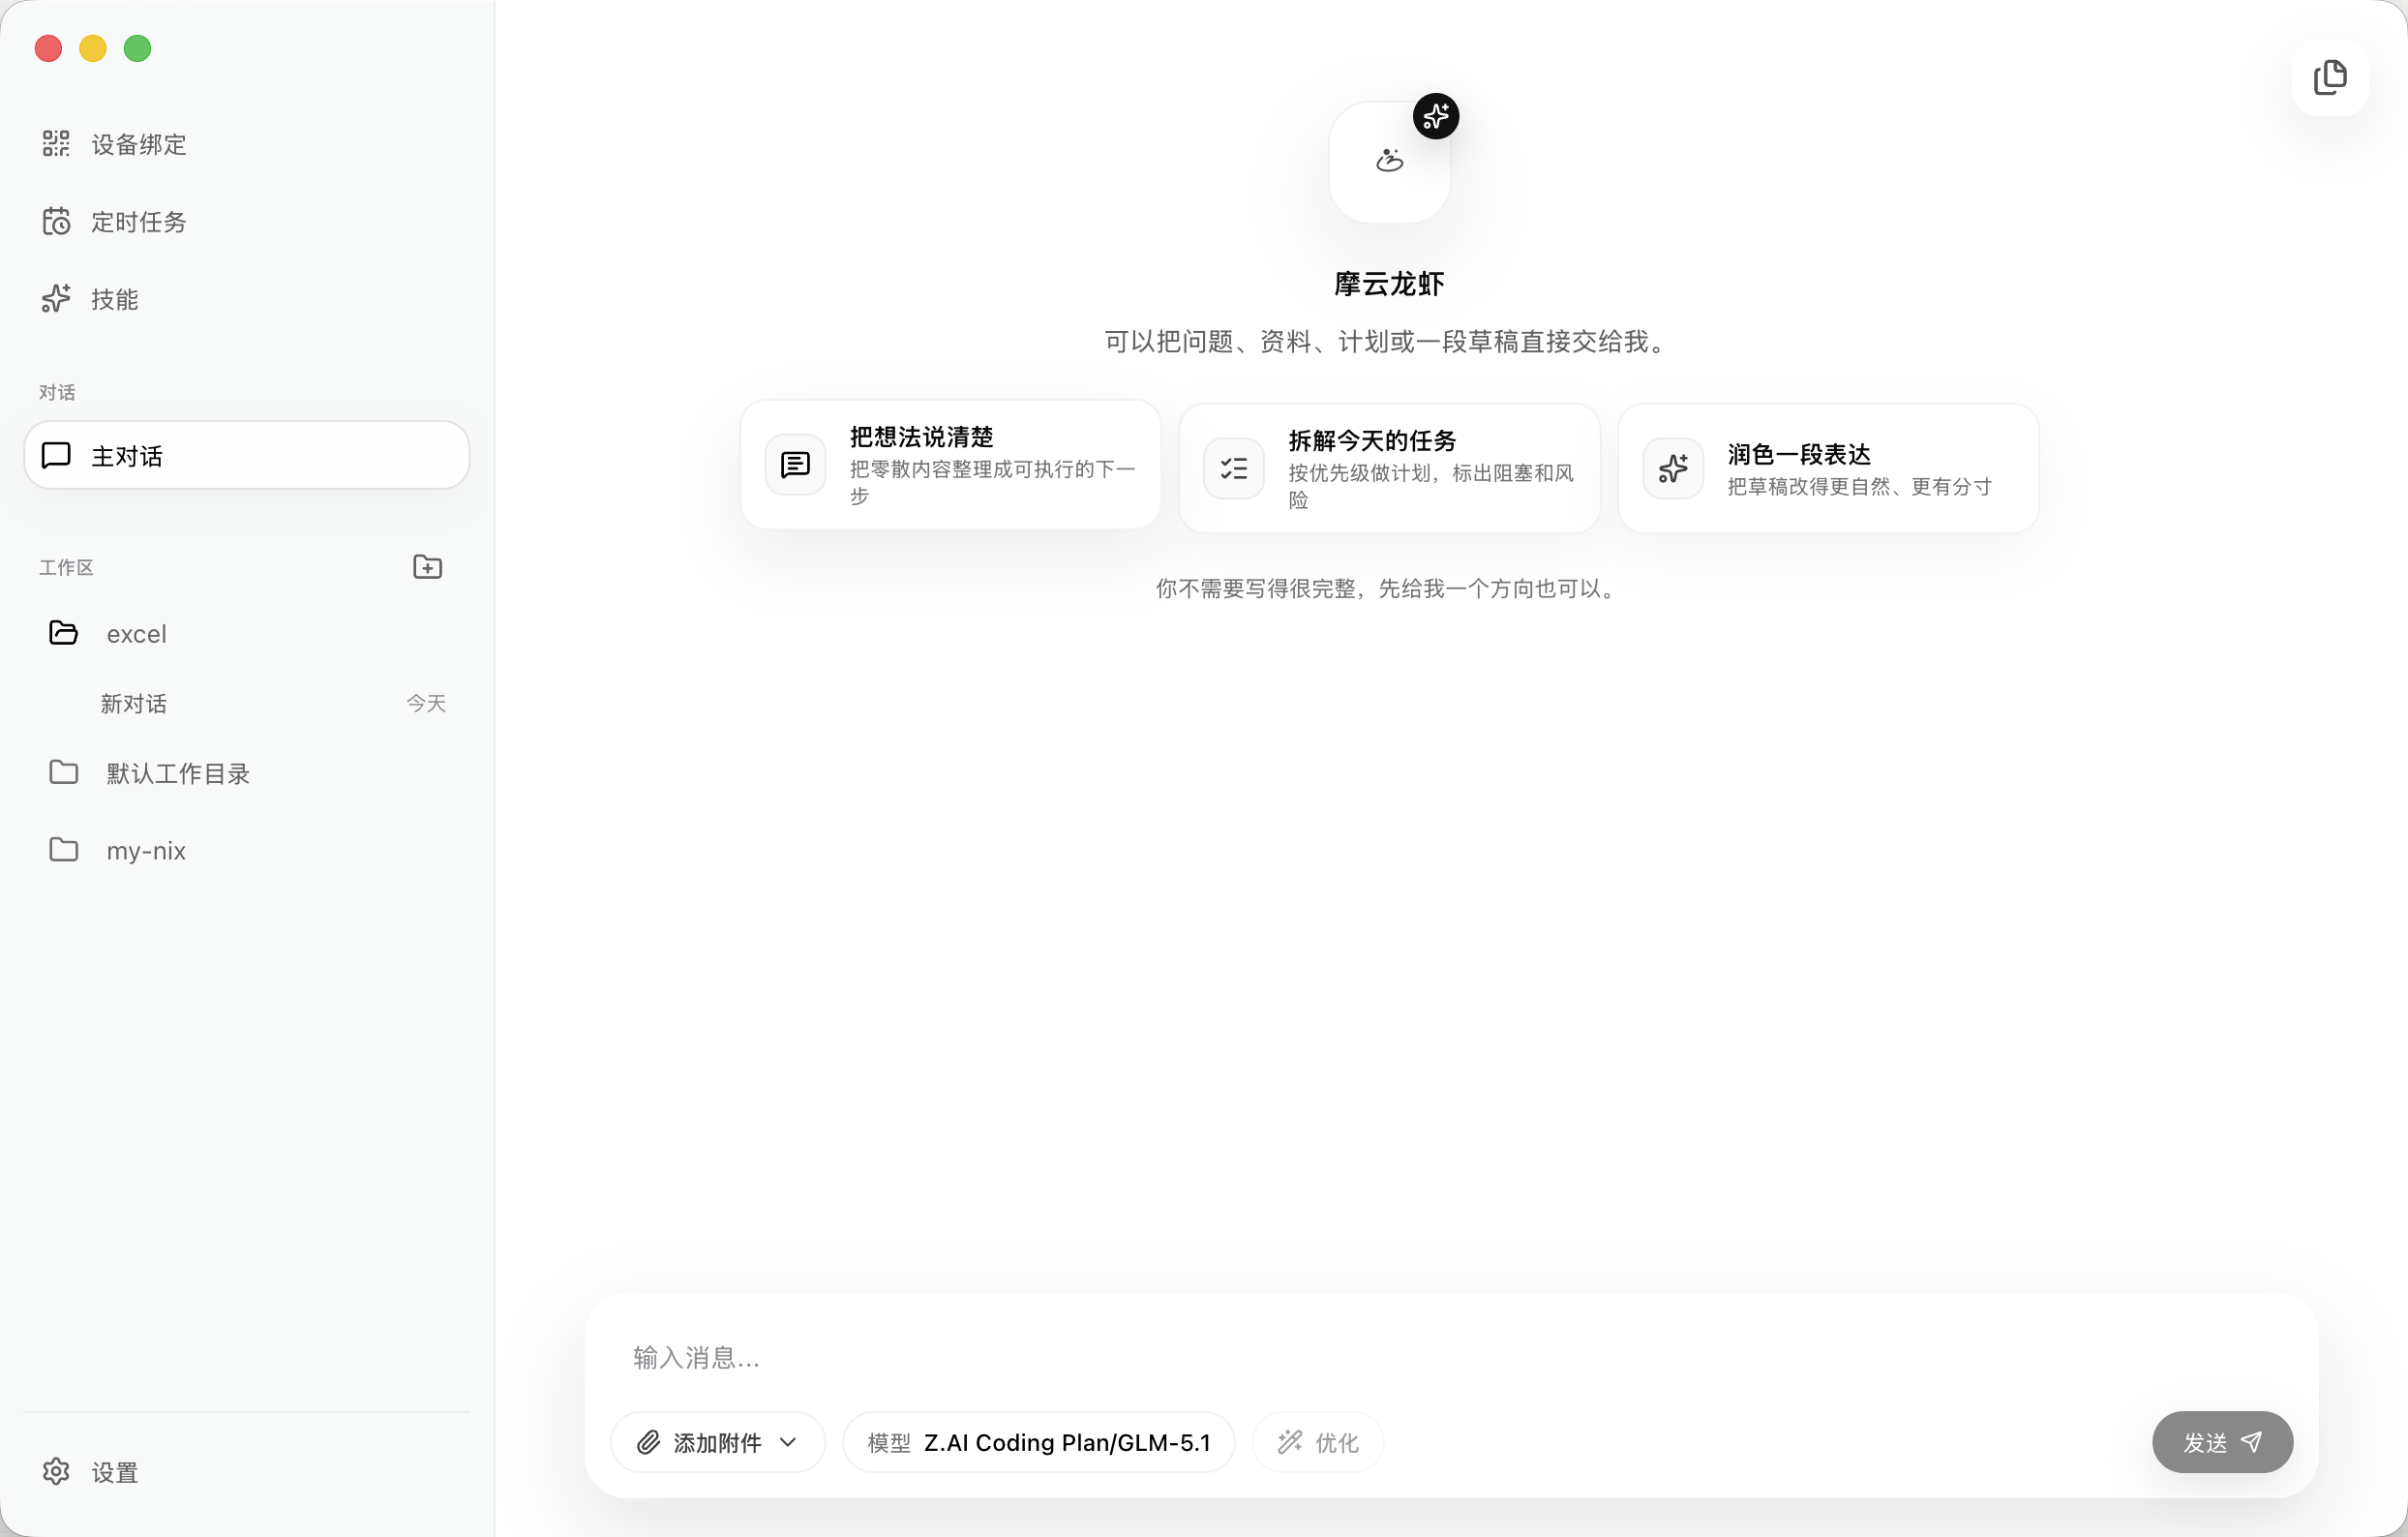2408x1537 pixels.
Task: Open the 定时任务 menu item
Action: pyautogui.click(x=247, y=221)
